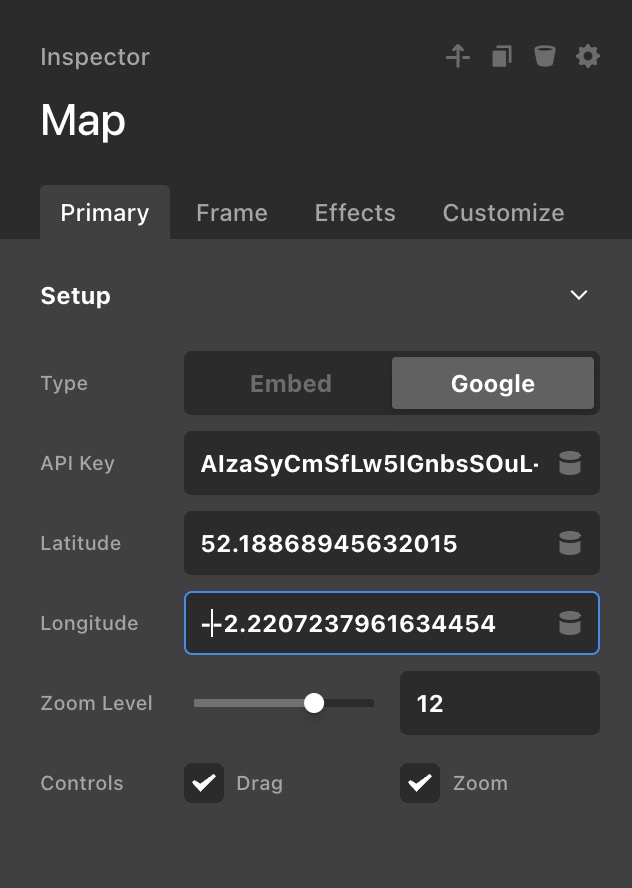
Task: Click into the API Key text field
Action: pyautogui.click(x=370, y=463)
